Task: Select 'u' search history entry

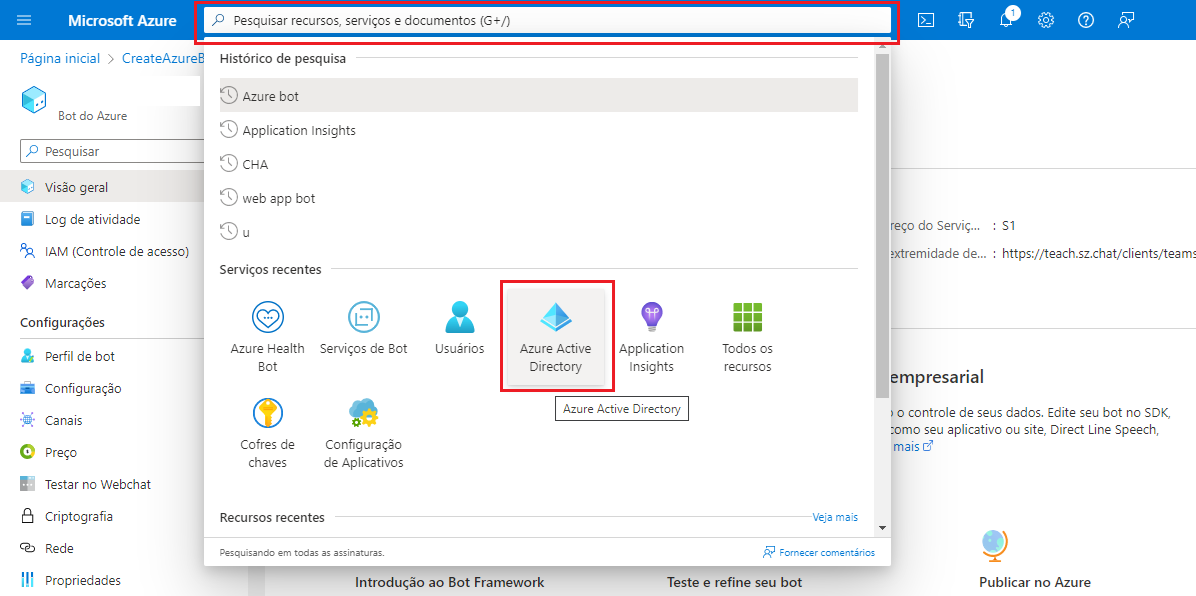Action: (x=539, y=232)
